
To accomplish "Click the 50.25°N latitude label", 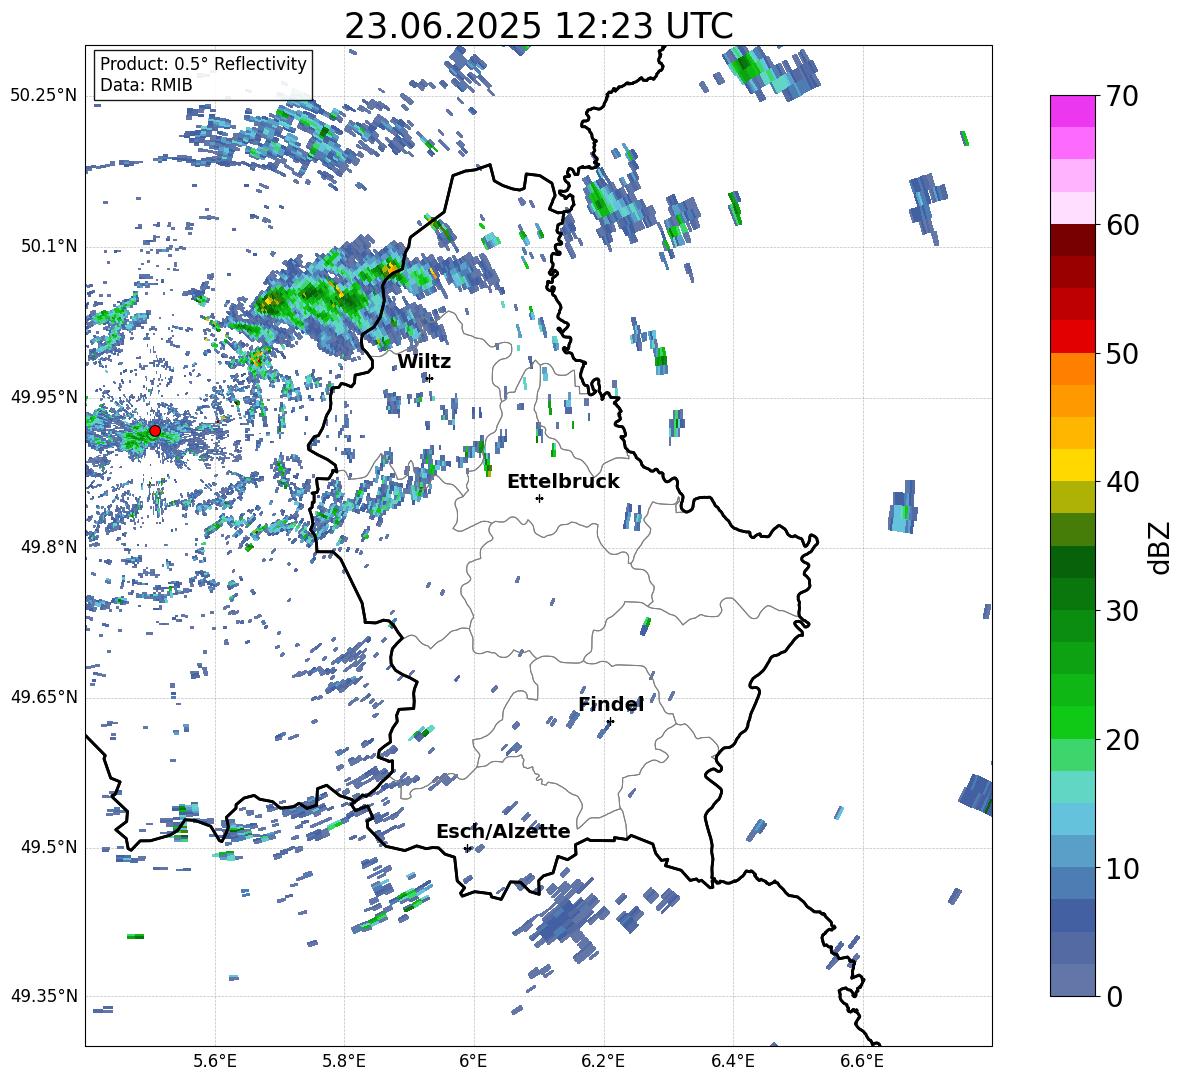I will pos(45,96).
